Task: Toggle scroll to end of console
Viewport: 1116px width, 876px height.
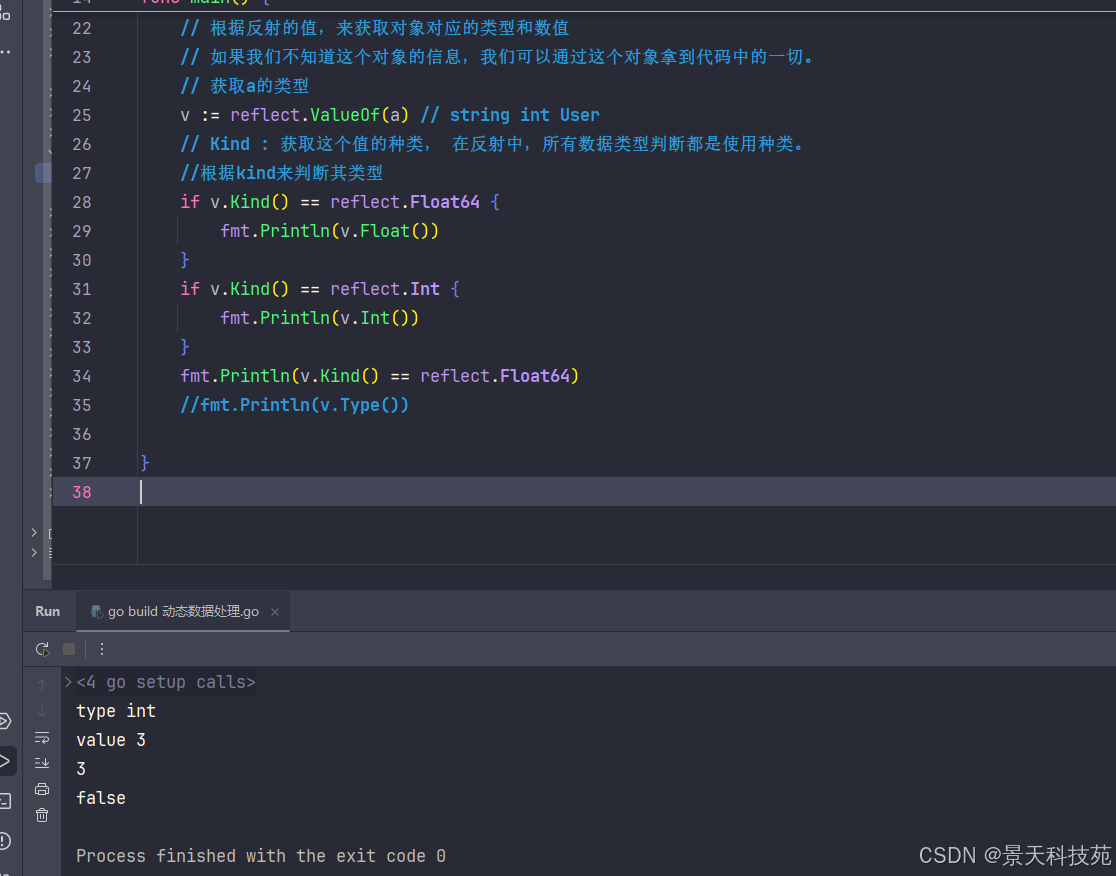Action: pos(42,763)
